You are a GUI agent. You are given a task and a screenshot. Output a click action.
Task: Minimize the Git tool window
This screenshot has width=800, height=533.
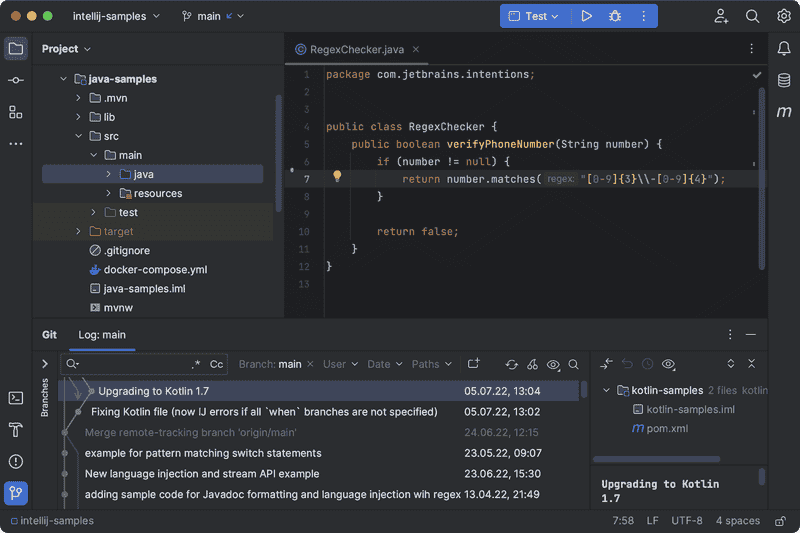point(751,335)
